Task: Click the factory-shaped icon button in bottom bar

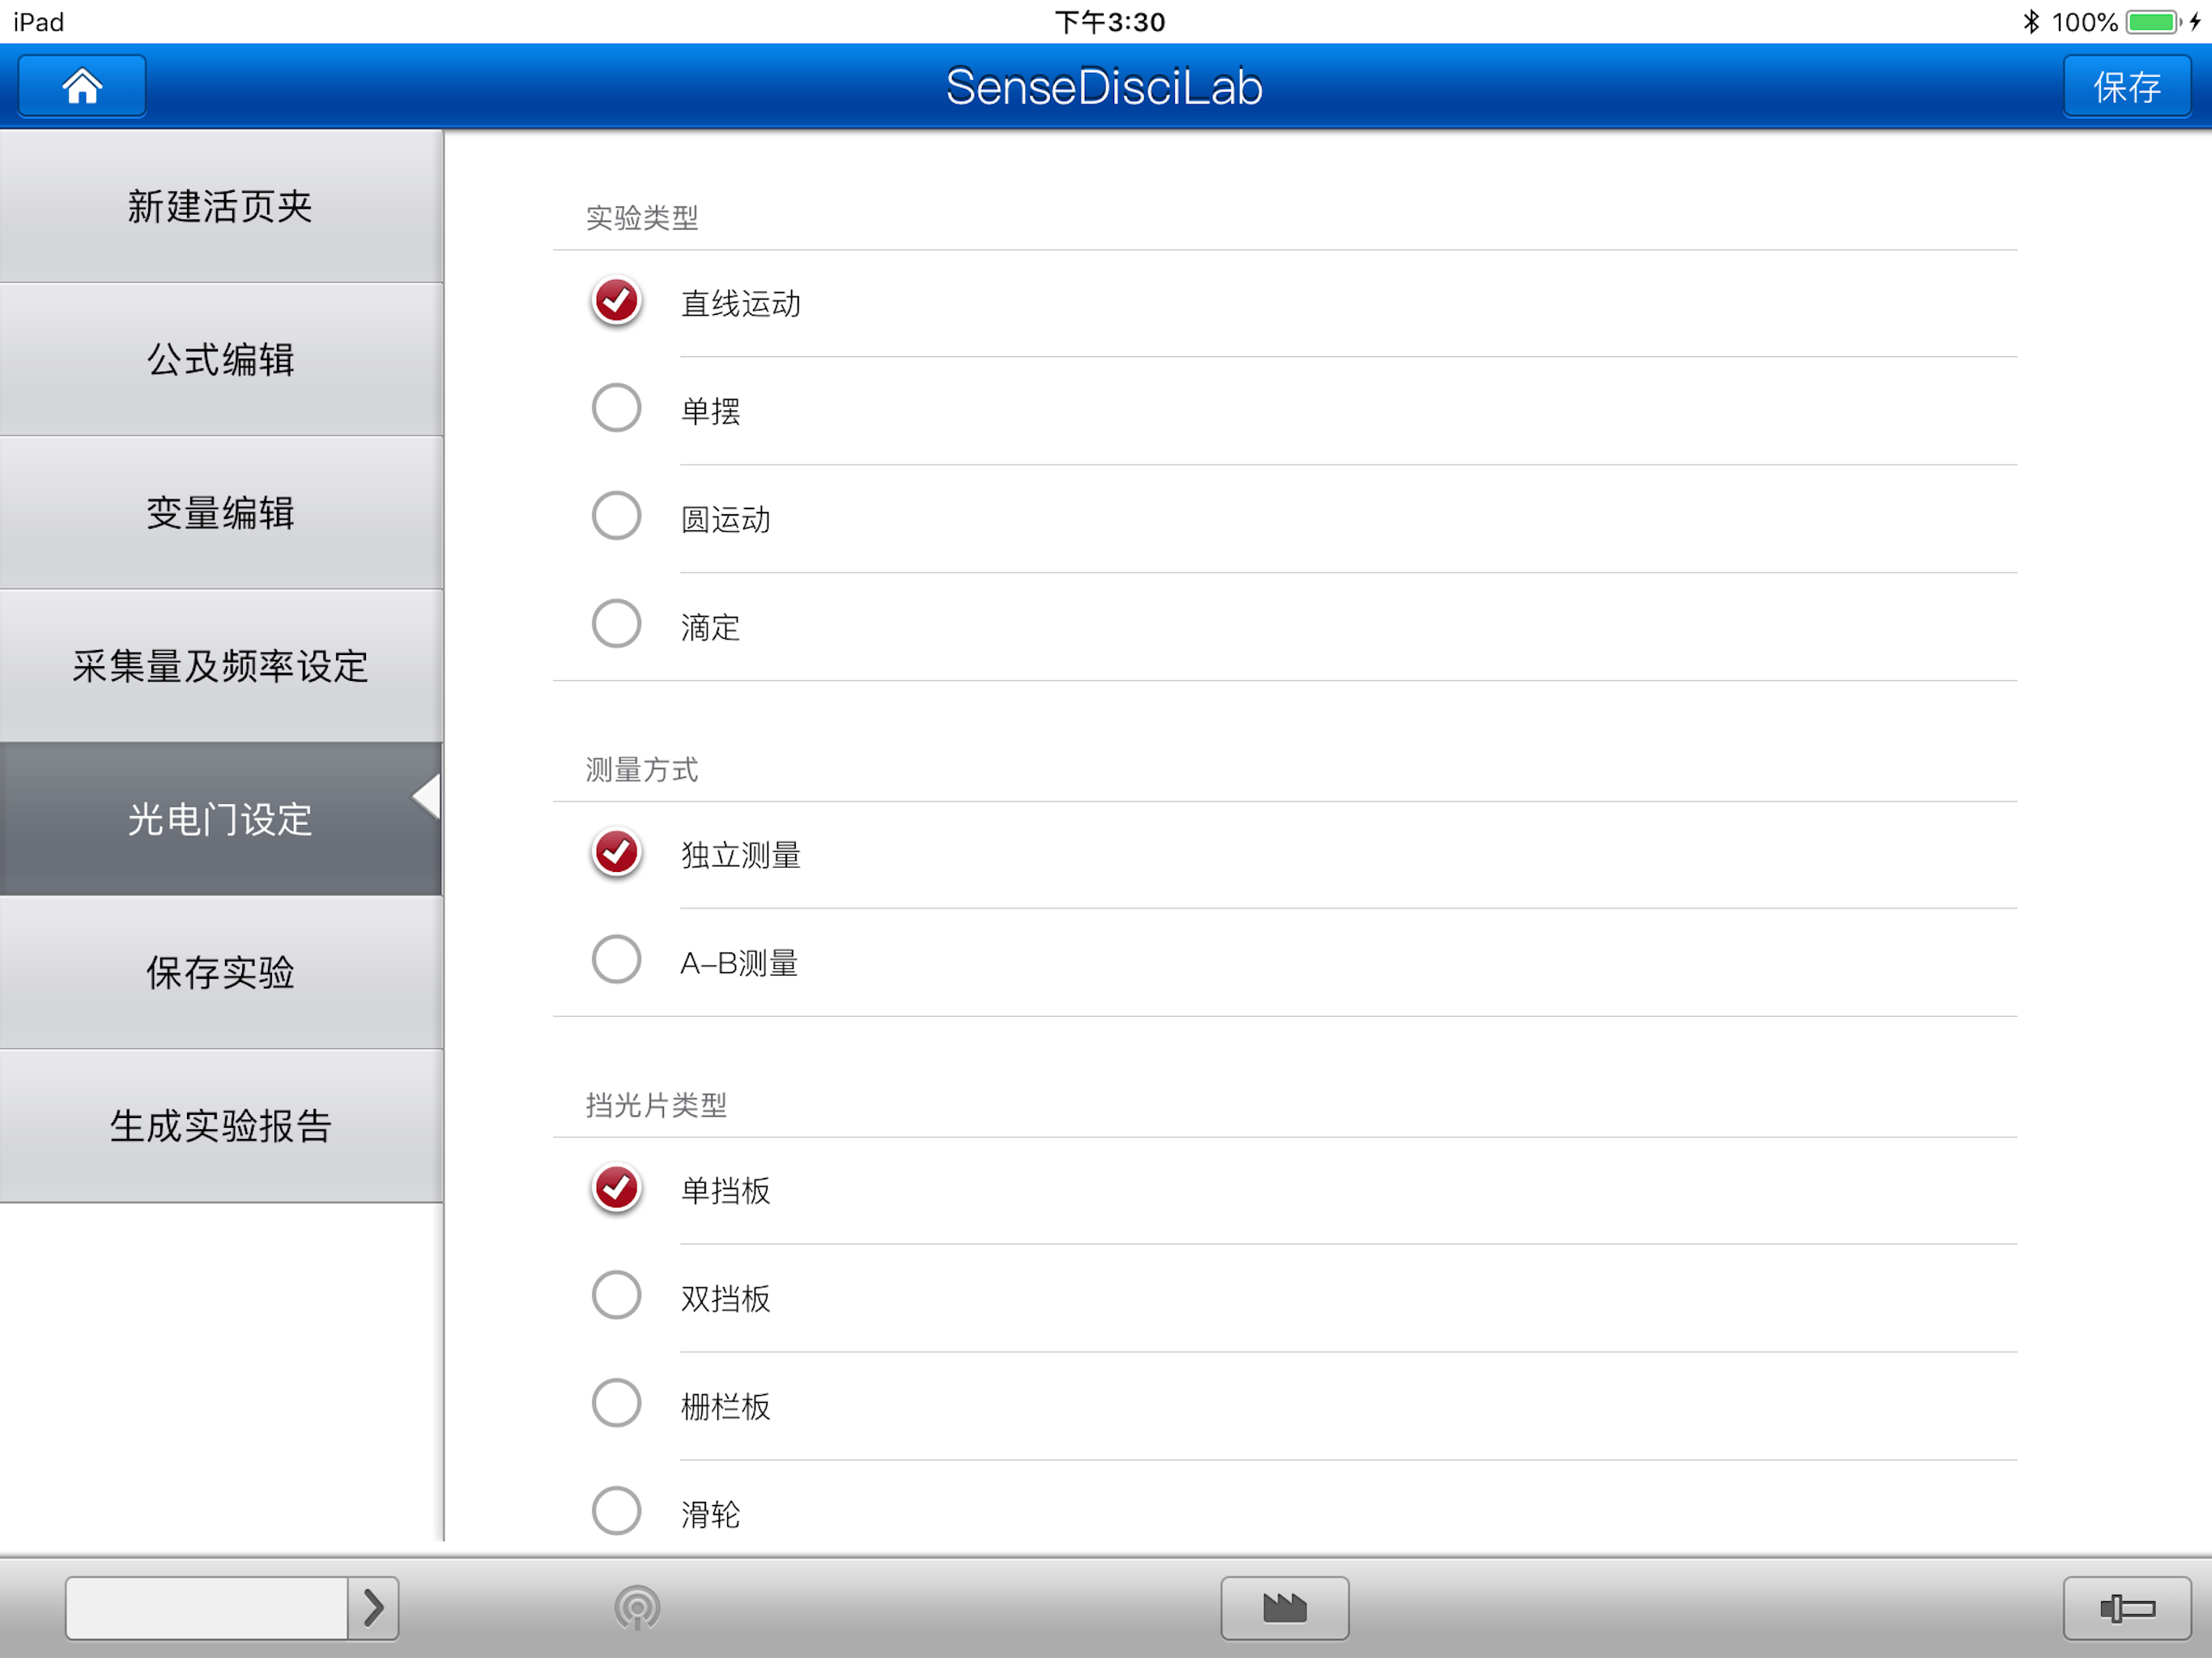Action: [x=1284, y=1608]
